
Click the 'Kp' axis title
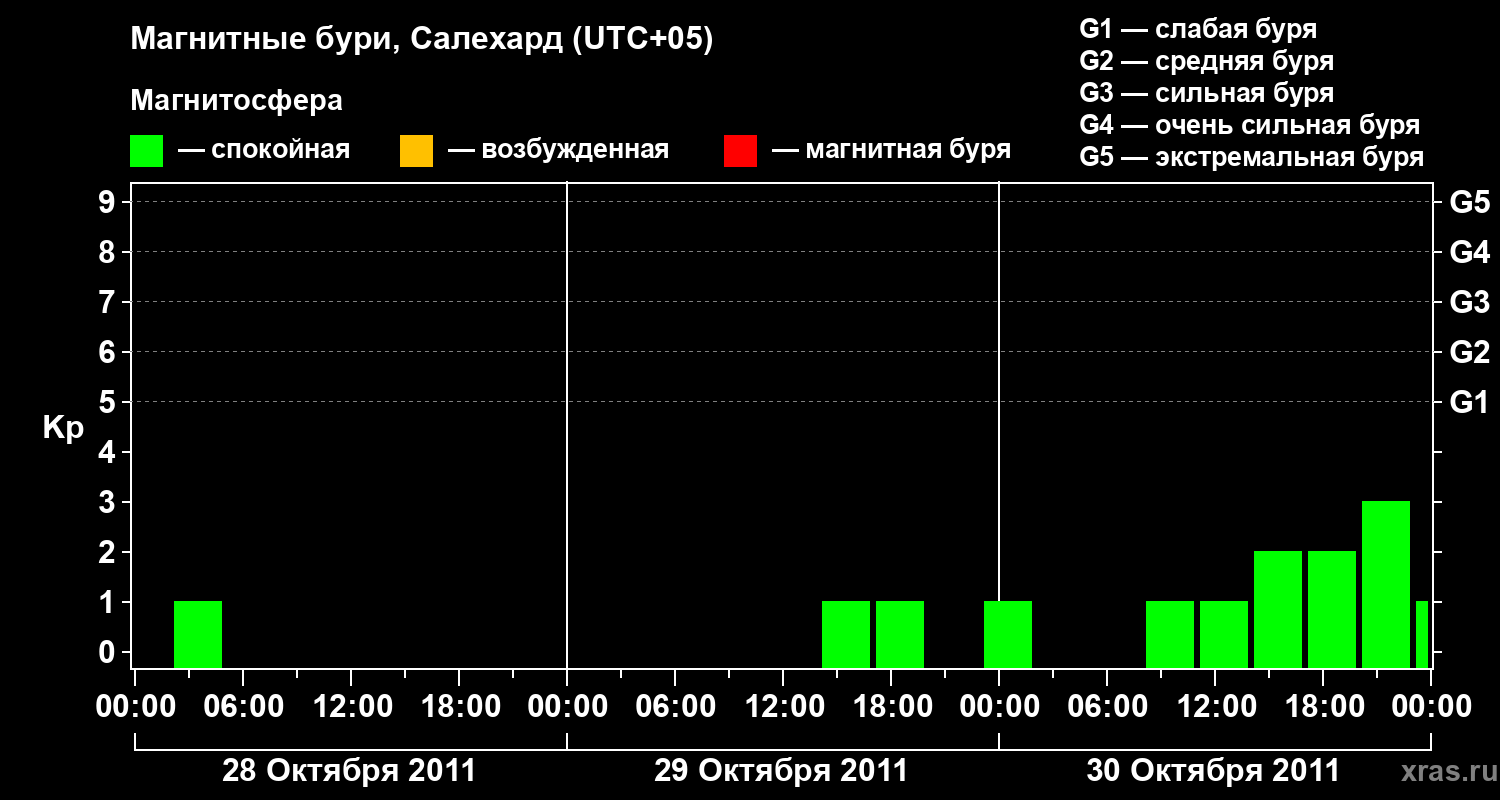63,428
